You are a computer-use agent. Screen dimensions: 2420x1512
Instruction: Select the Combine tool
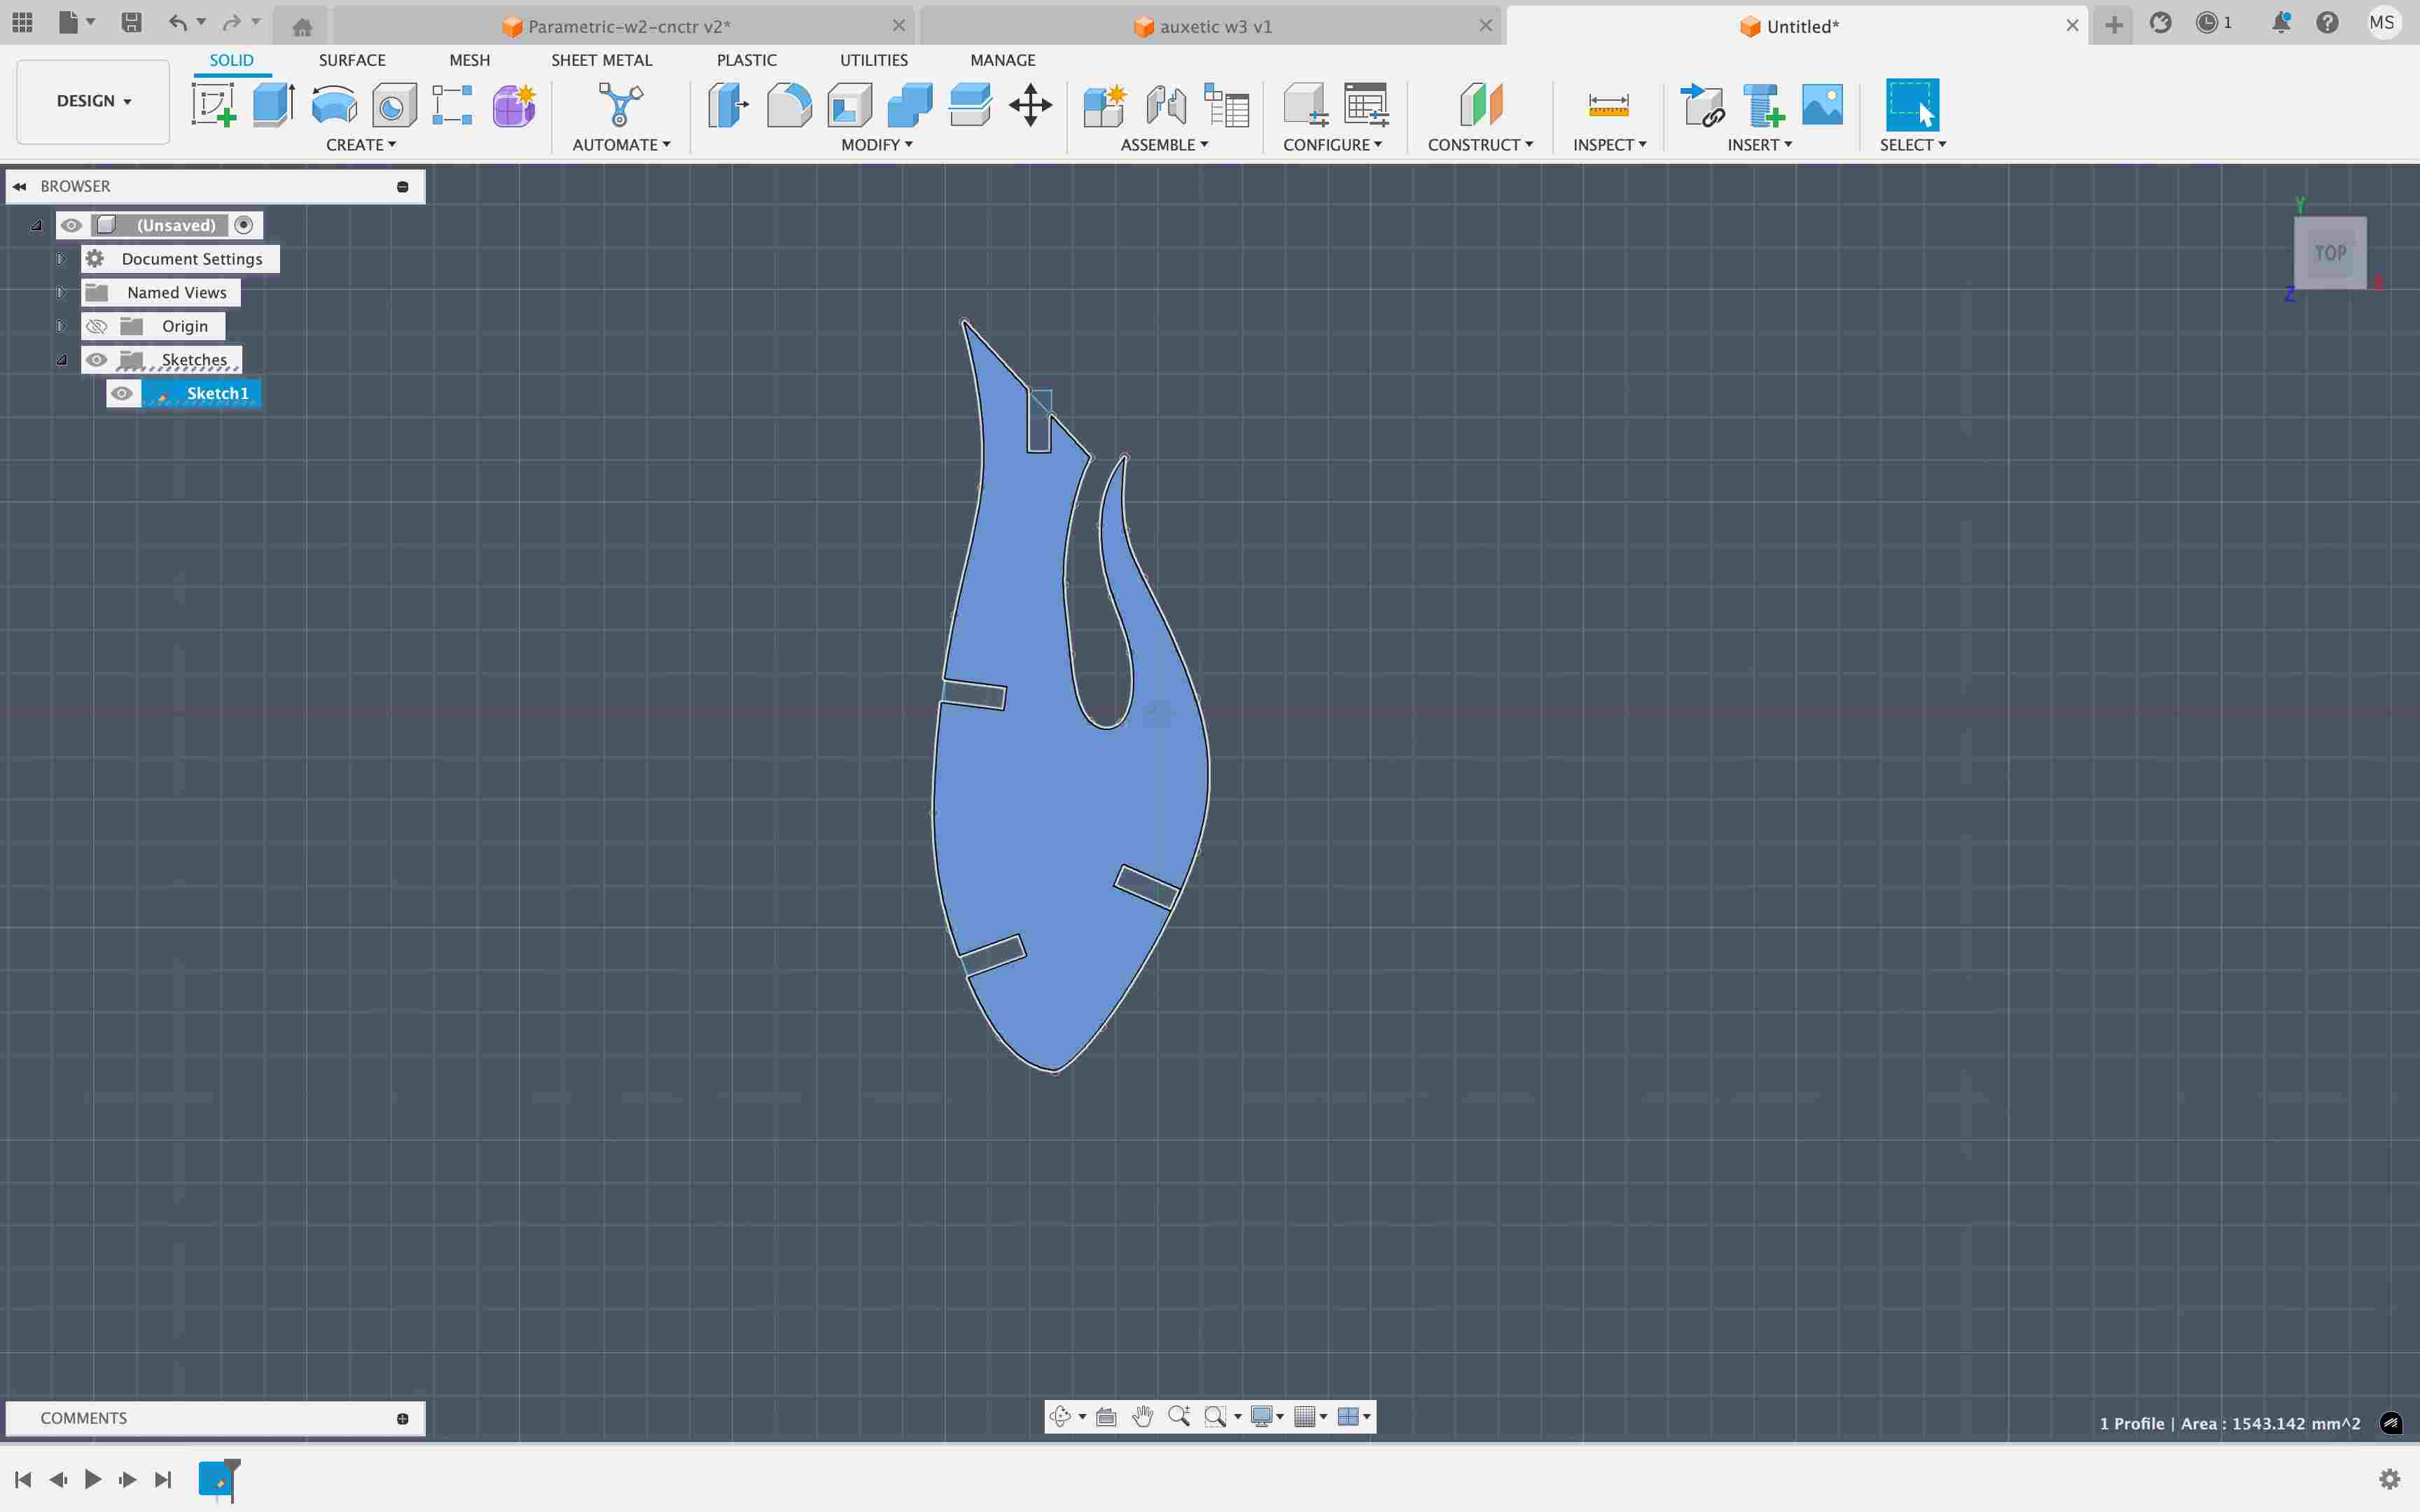click(909, 105)
